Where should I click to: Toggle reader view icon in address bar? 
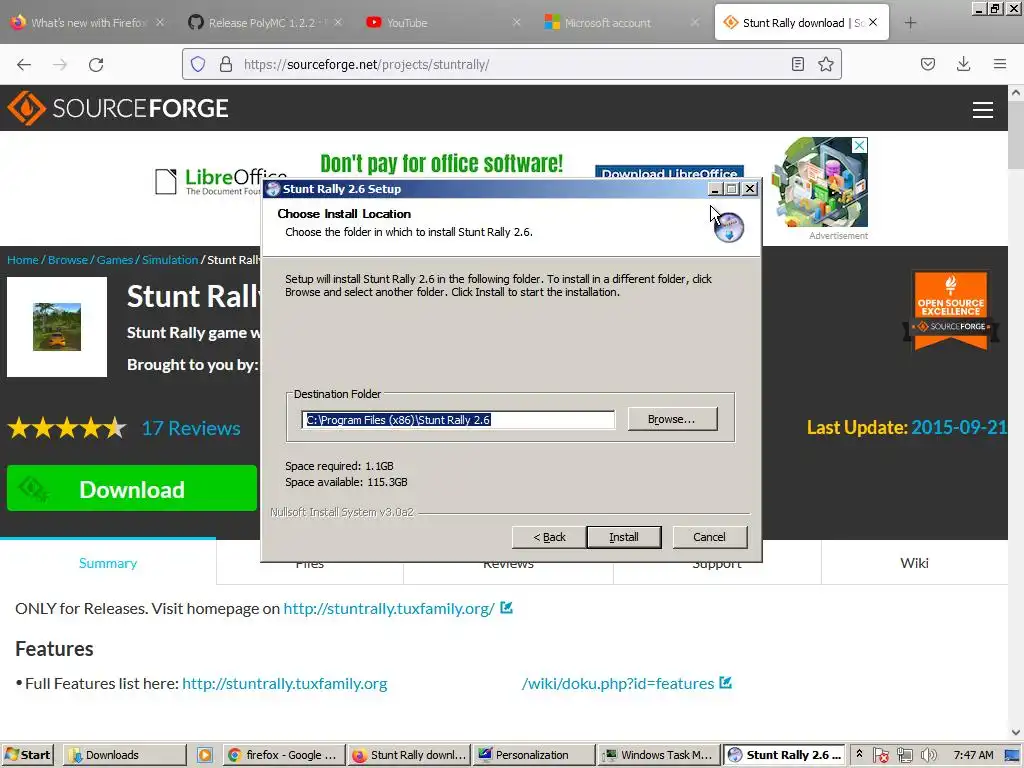[797, 64]
